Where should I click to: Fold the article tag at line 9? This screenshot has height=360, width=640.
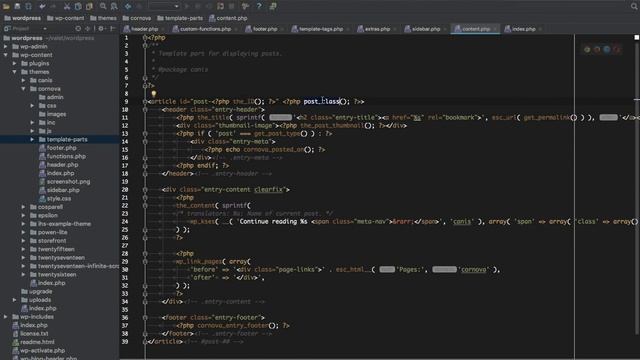[x=145, y=102]
